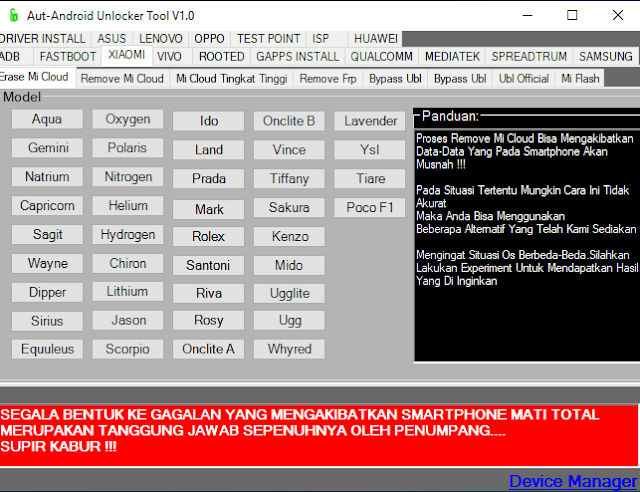Choose the Lithium model
This screenshot has width=640, height=492.
coord(128,292)
